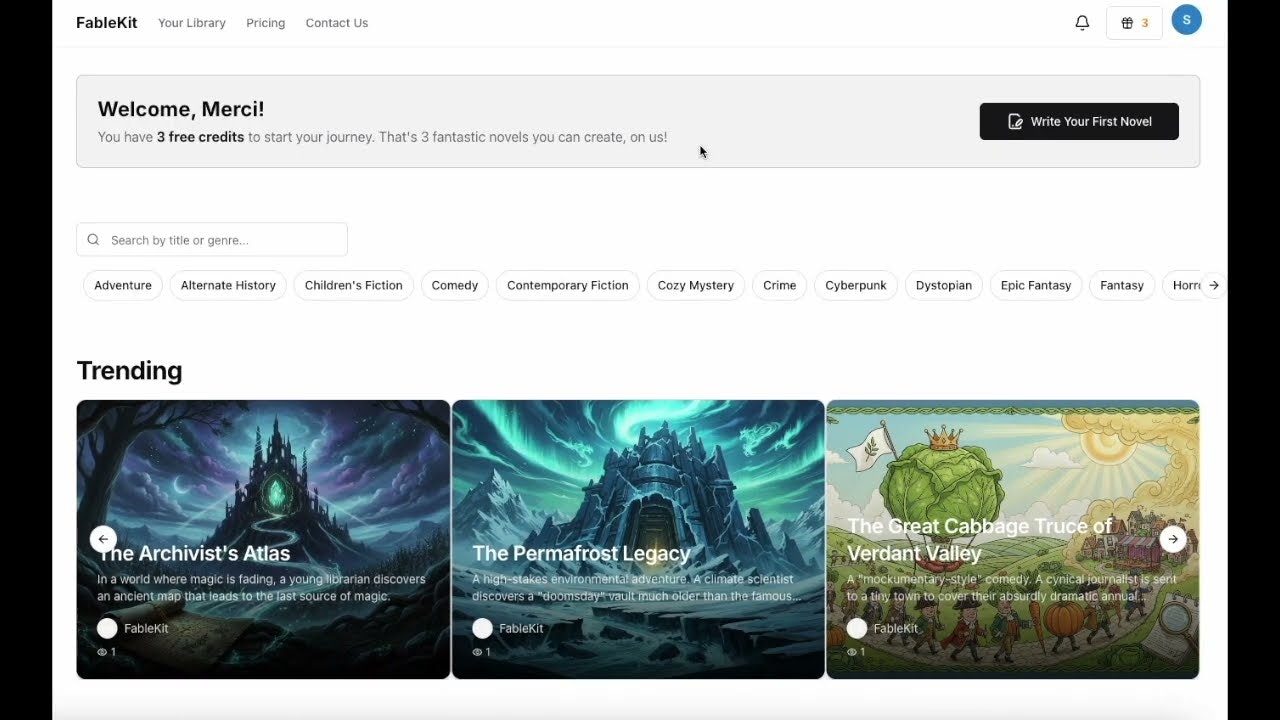
Task: Select Pricing in the top menu
Action: [x=265, y=22]
